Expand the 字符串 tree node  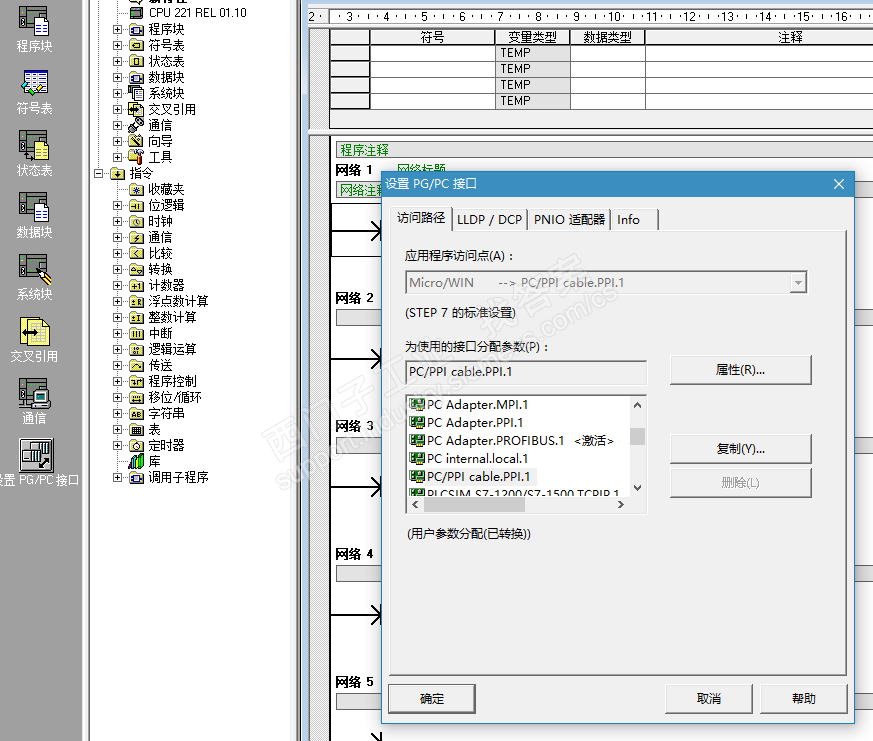(x=117, y=414)
